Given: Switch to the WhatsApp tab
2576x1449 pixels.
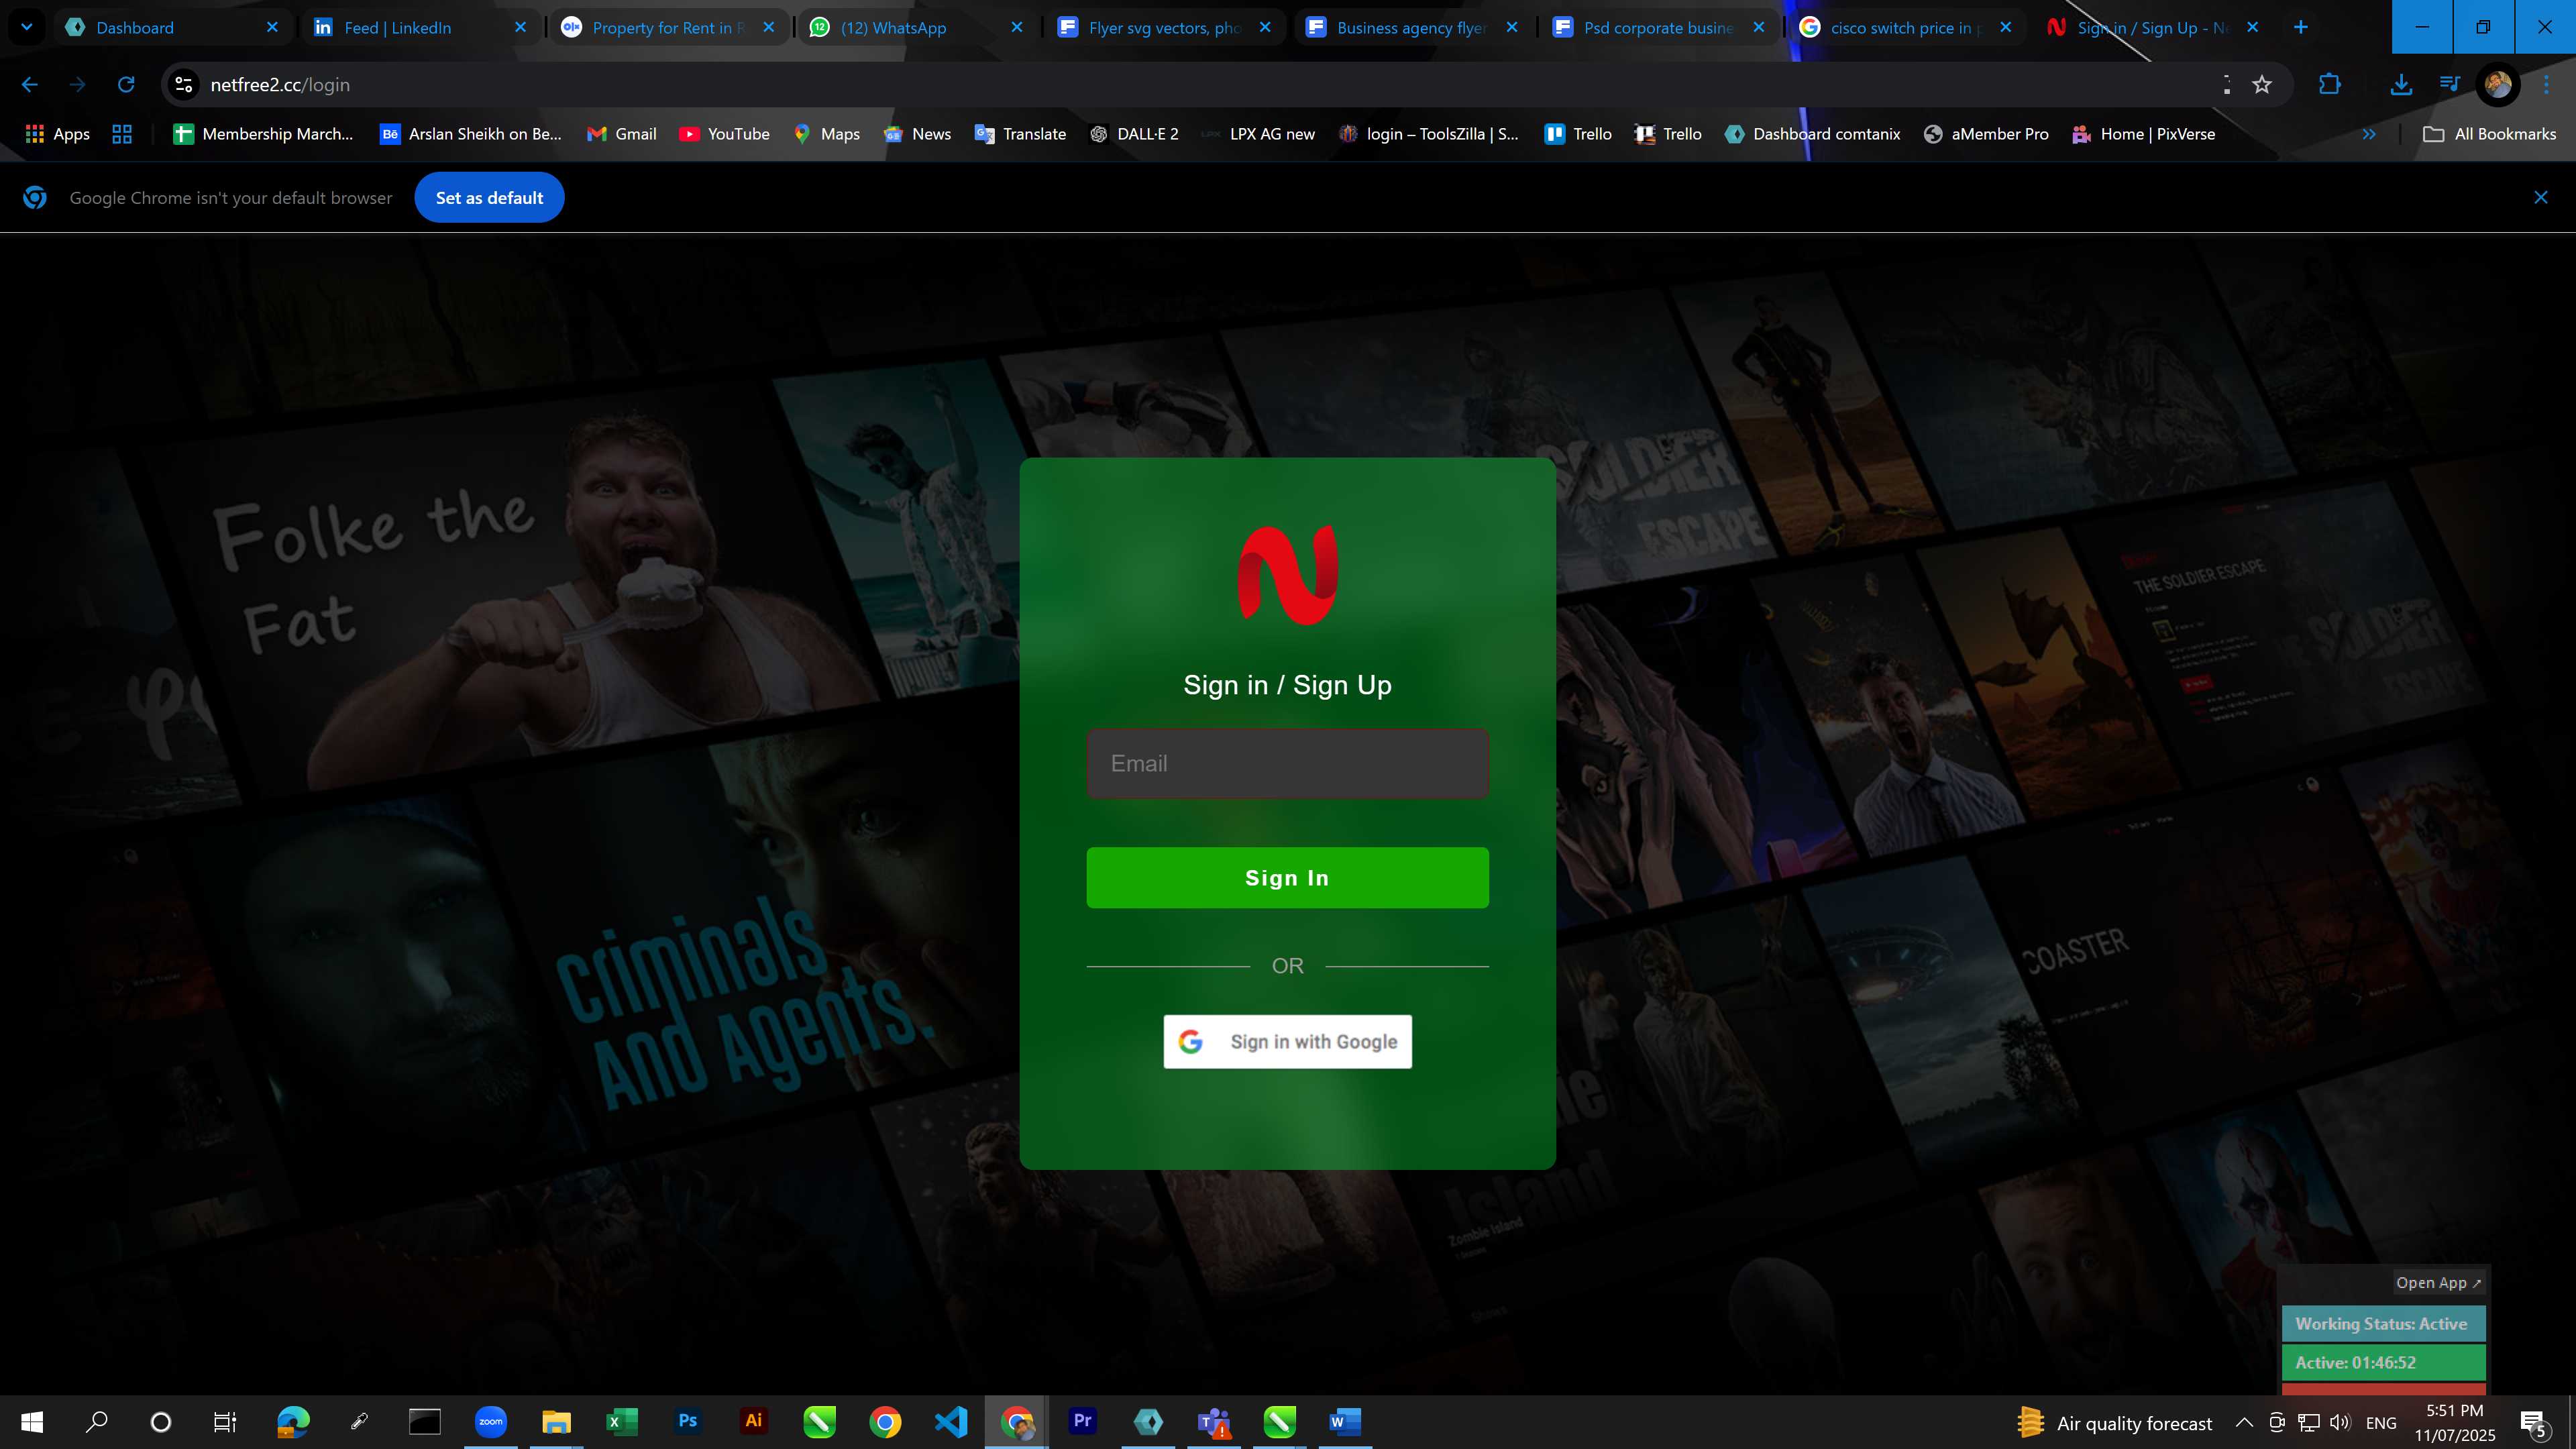Looking at the screenshot, I should tap(916, 27).
